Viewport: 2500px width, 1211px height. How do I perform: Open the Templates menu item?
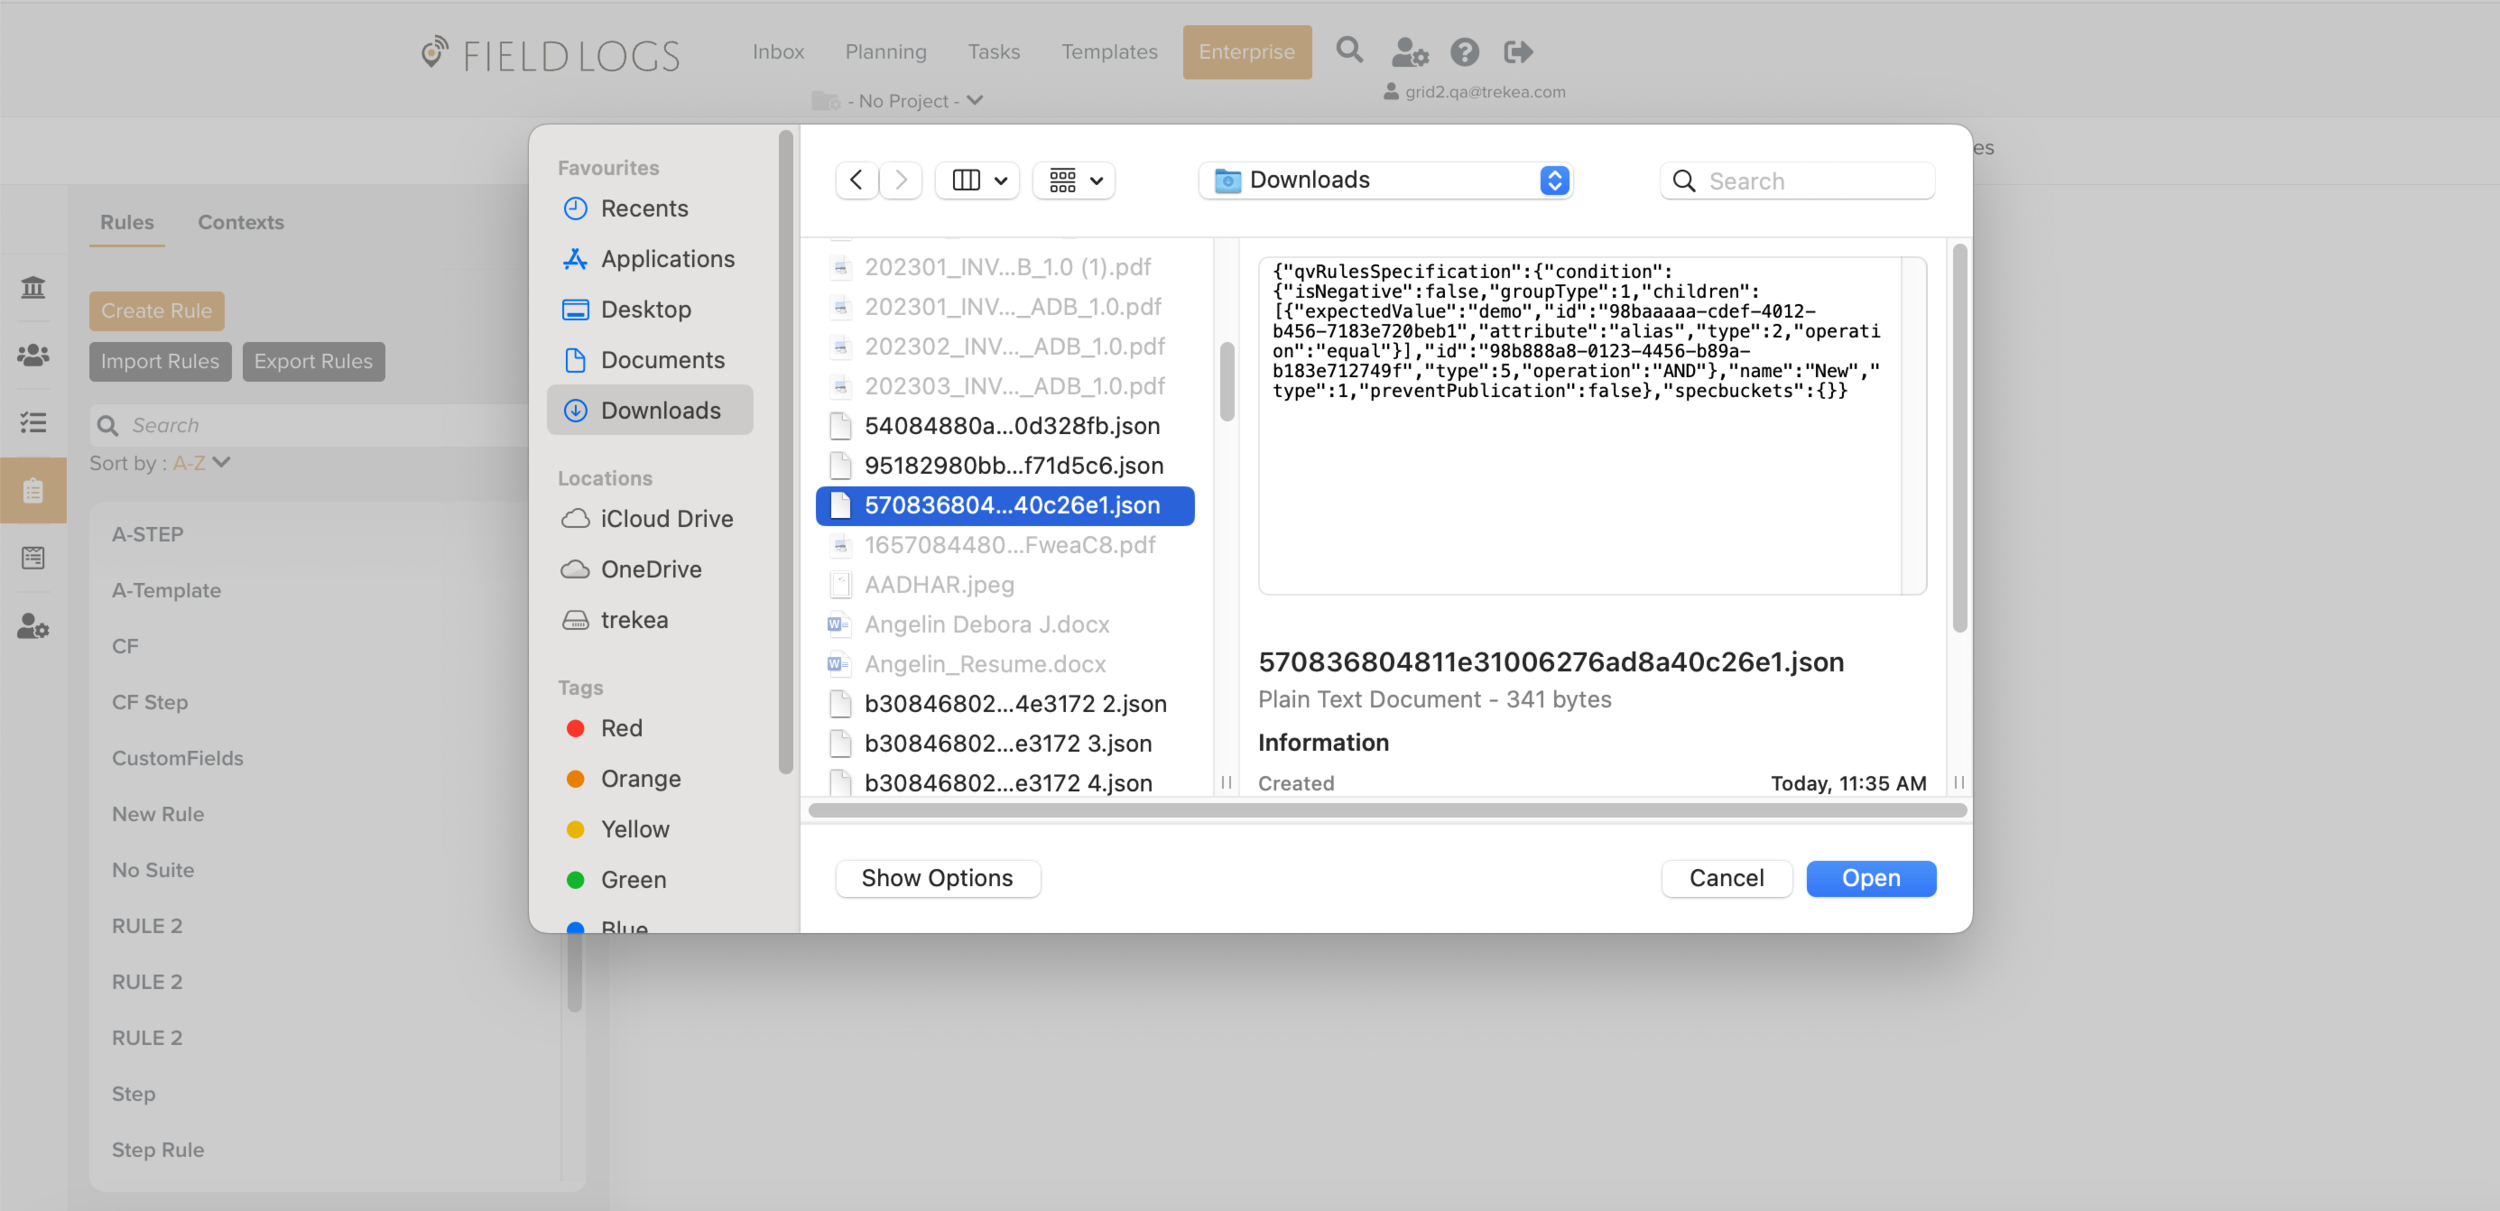(1109, 52)
